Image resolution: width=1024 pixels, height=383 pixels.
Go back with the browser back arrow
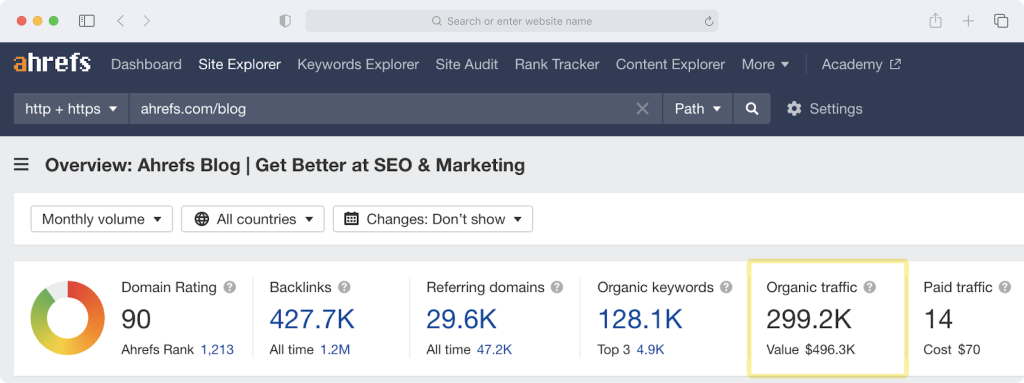pos(121,21)
